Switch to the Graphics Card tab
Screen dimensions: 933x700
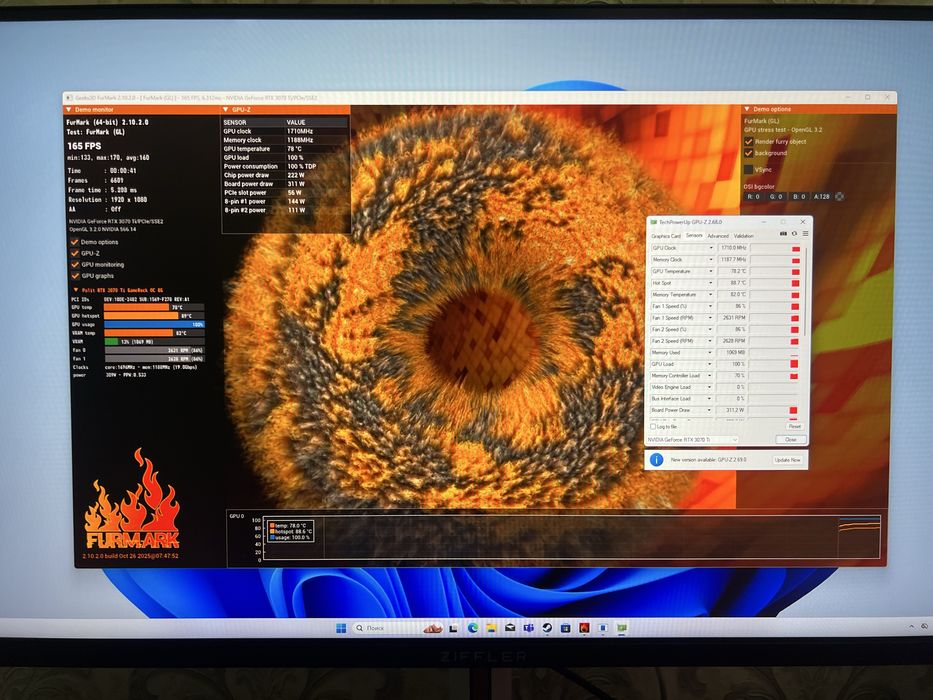tap(666, 236)
